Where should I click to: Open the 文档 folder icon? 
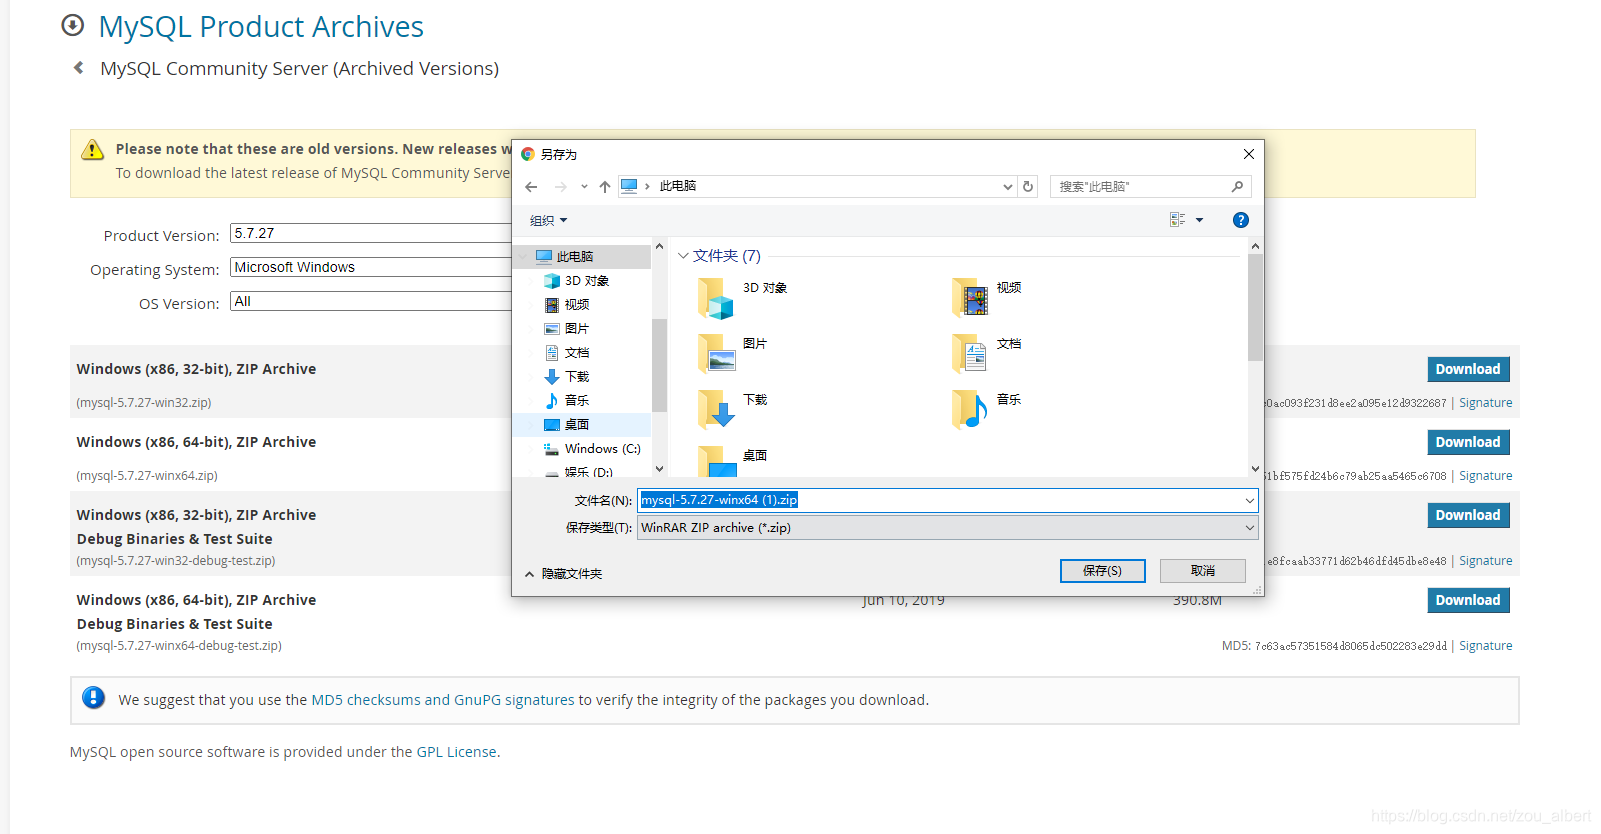970,354
